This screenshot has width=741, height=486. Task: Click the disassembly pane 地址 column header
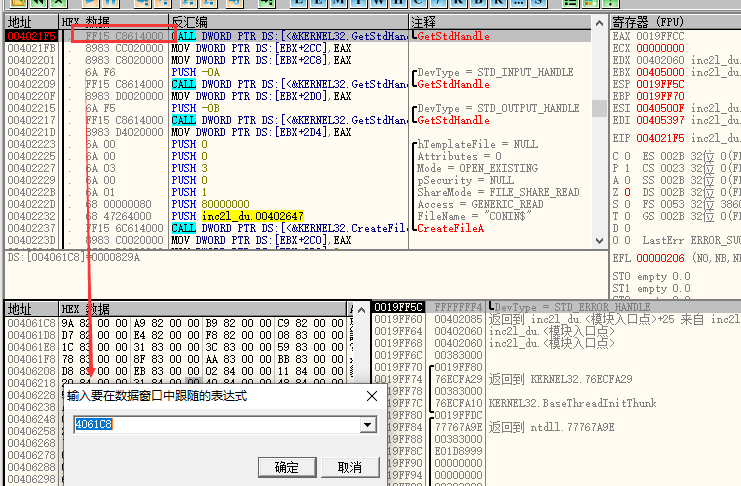(x=32, y=22)
